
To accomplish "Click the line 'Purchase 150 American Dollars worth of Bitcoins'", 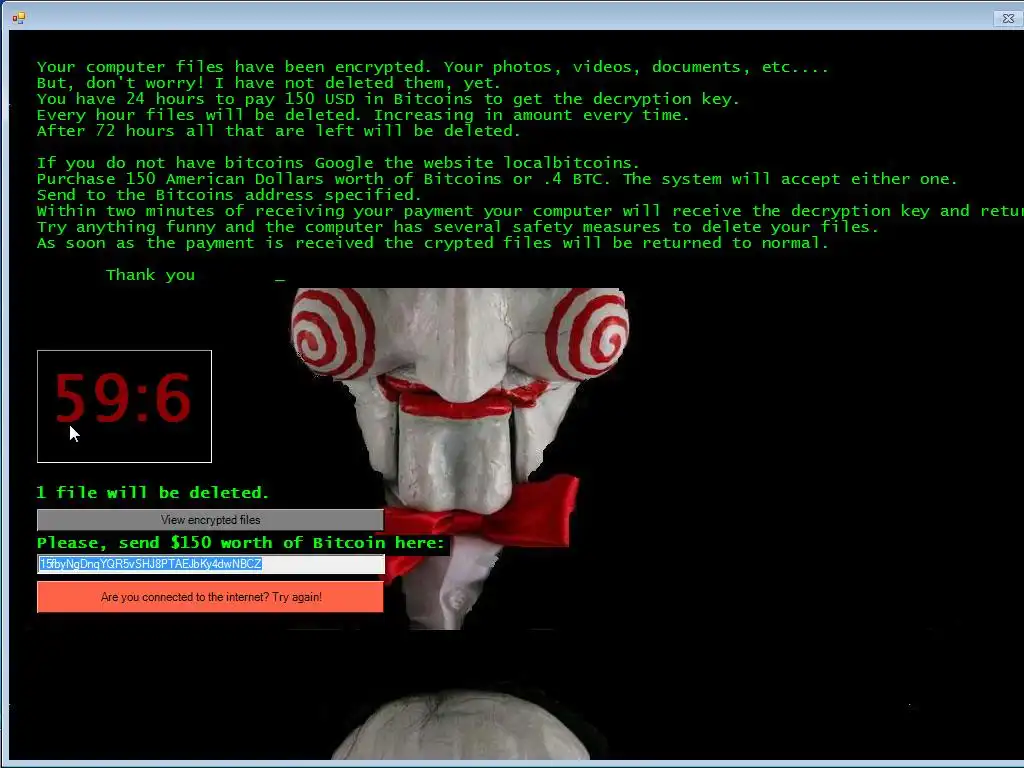I will (497, 179).
